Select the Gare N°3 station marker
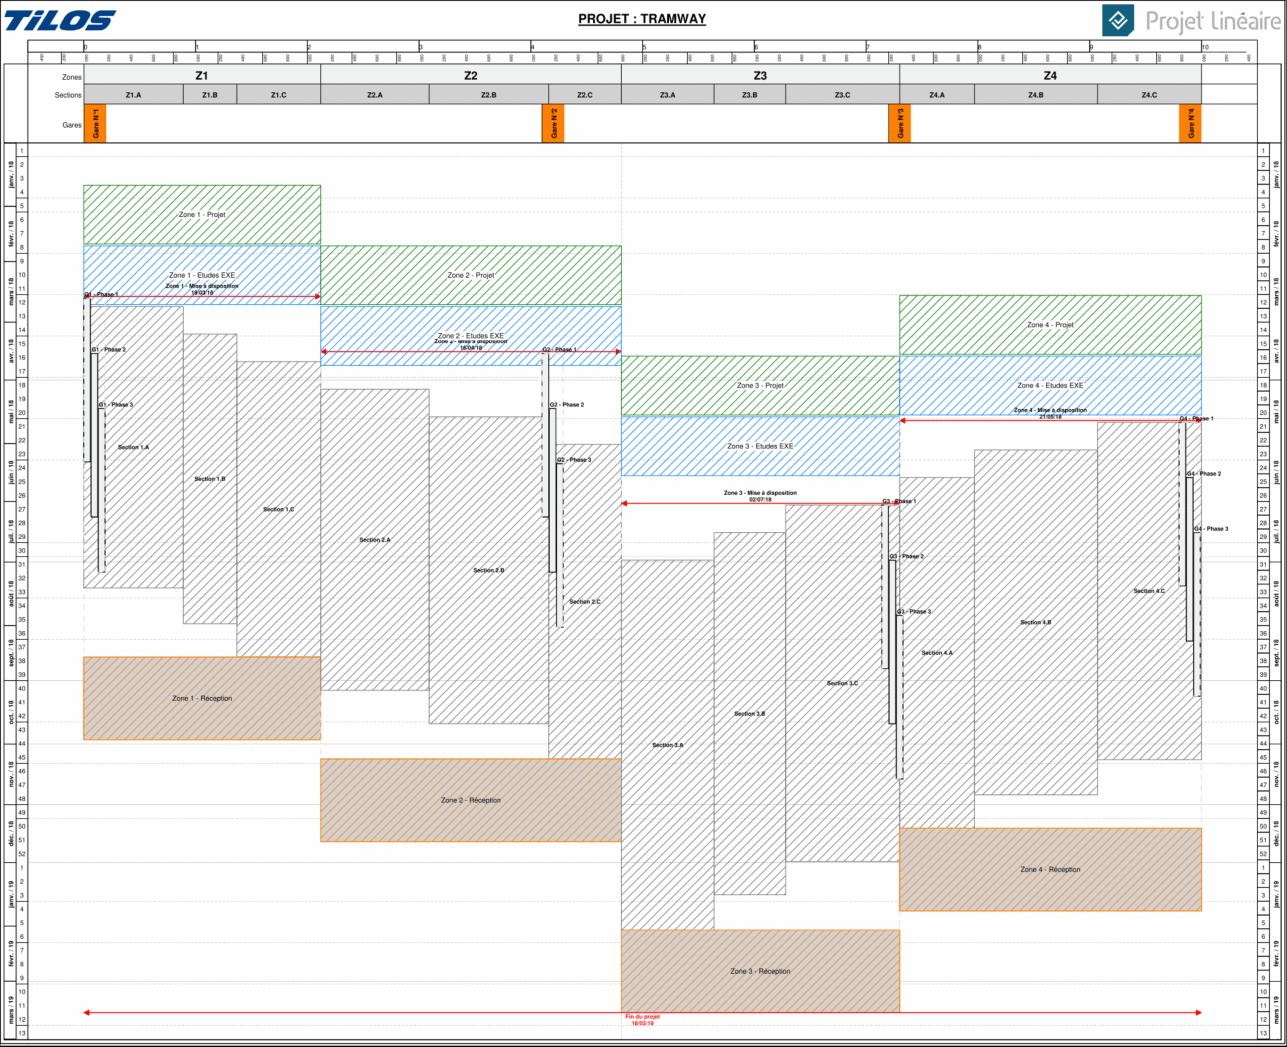1287x1047 pixels. pos(900,123)
